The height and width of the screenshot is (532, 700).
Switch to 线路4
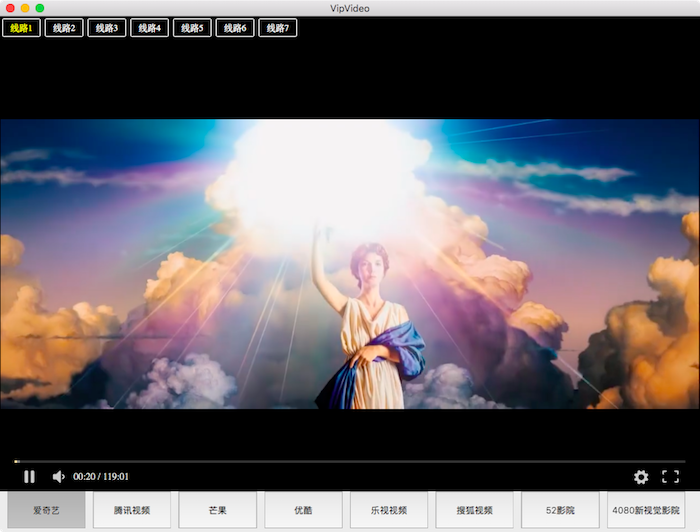tap(150, 28)
